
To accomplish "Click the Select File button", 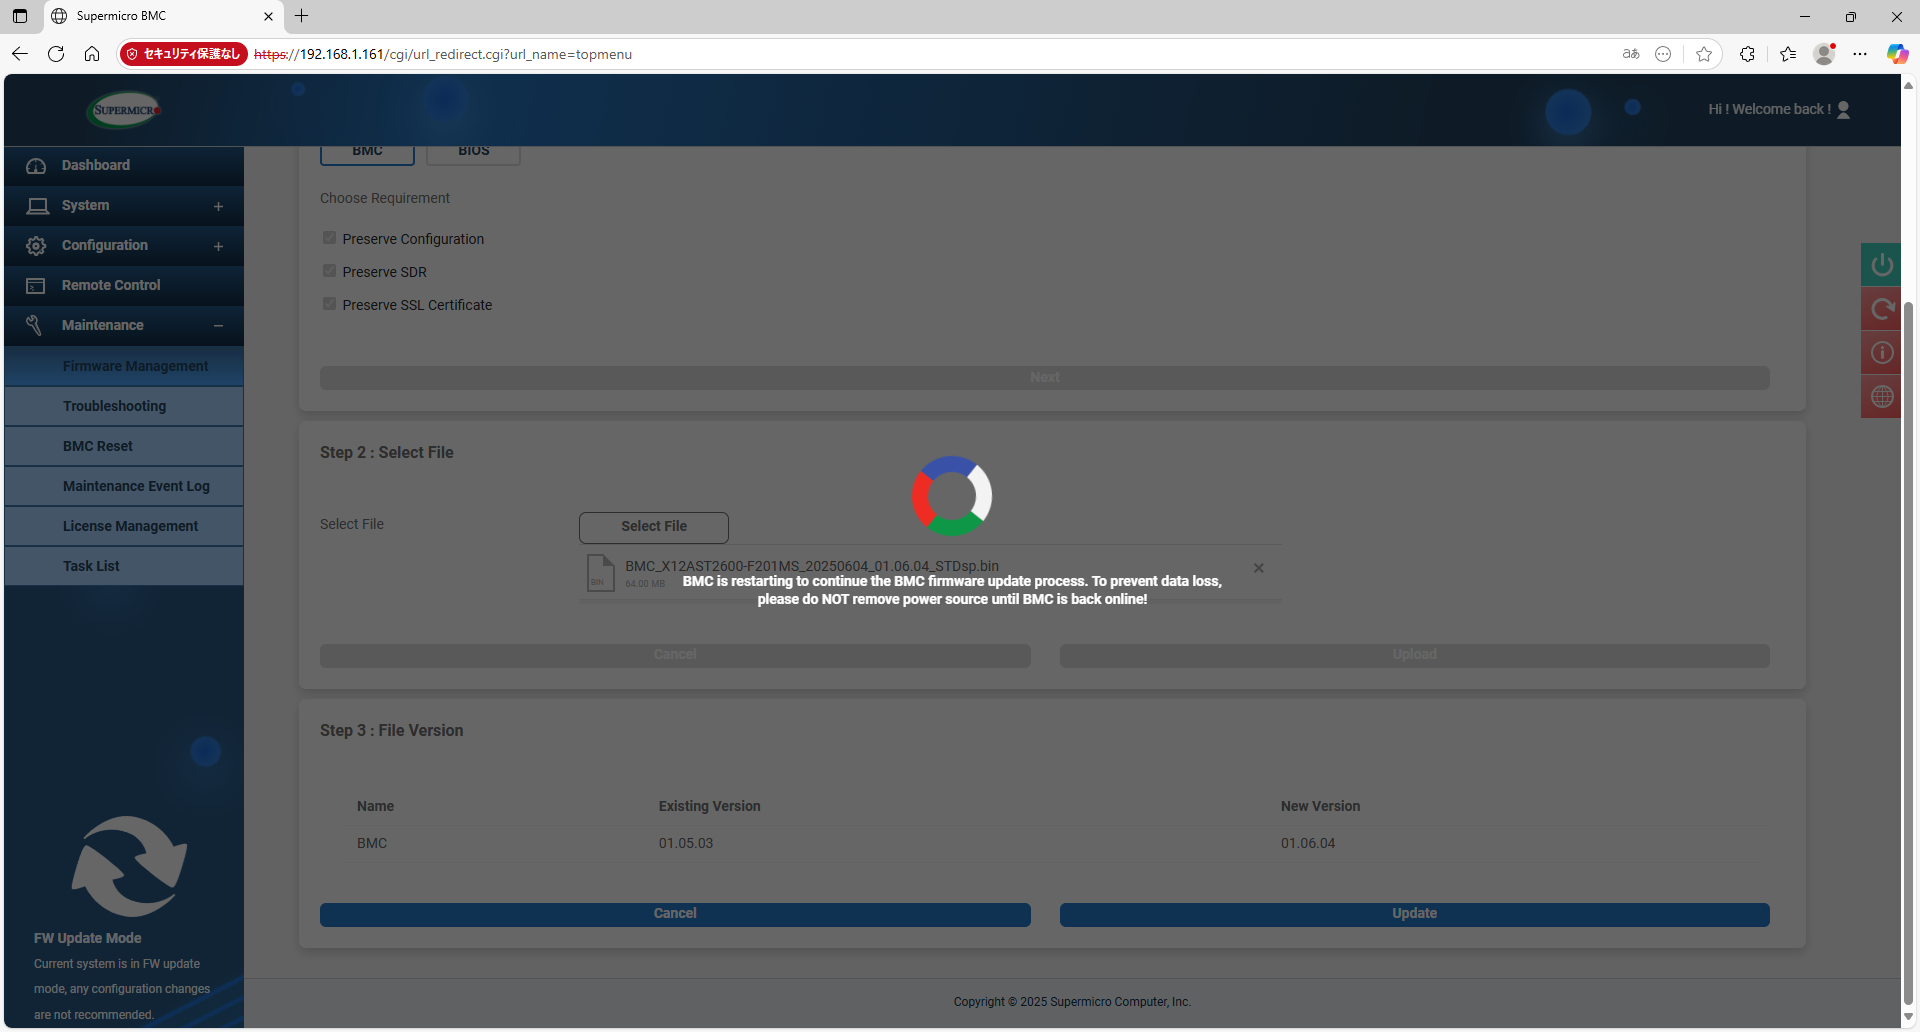I will click(x=653, y=526).
